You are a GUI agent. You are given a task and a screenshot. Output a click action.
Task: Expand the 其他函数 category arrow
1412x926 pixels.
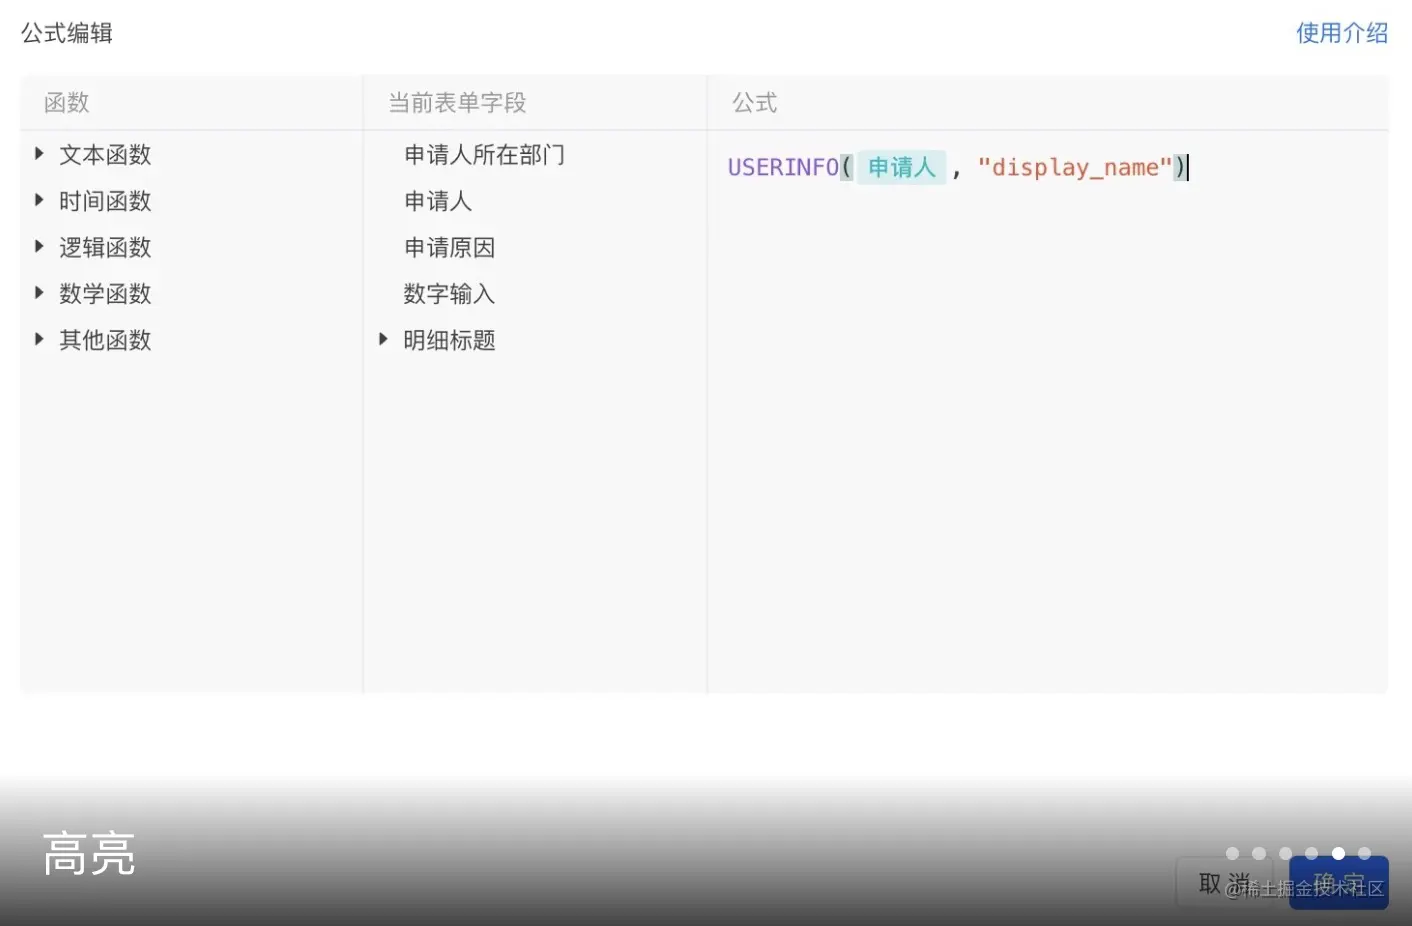point(39,339)
